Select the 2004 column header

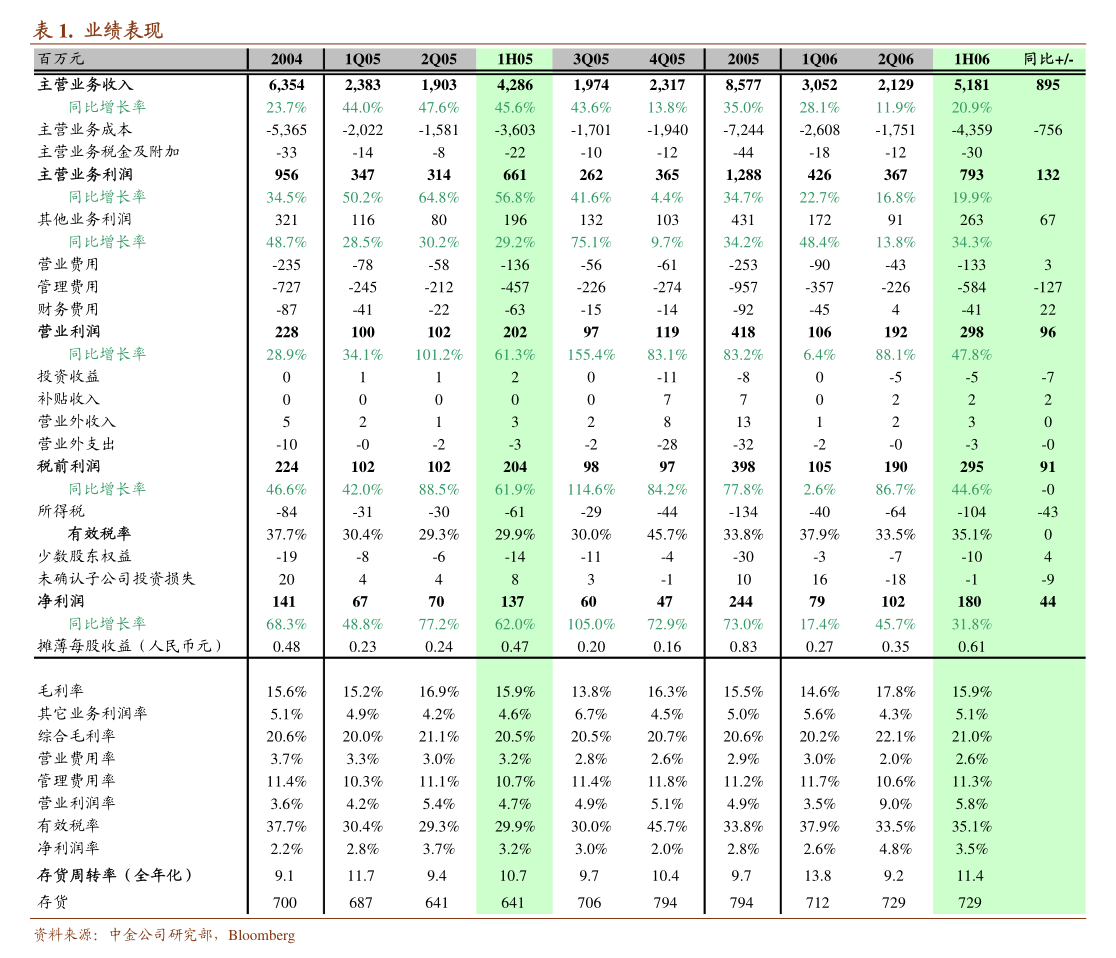pos(286,59)
